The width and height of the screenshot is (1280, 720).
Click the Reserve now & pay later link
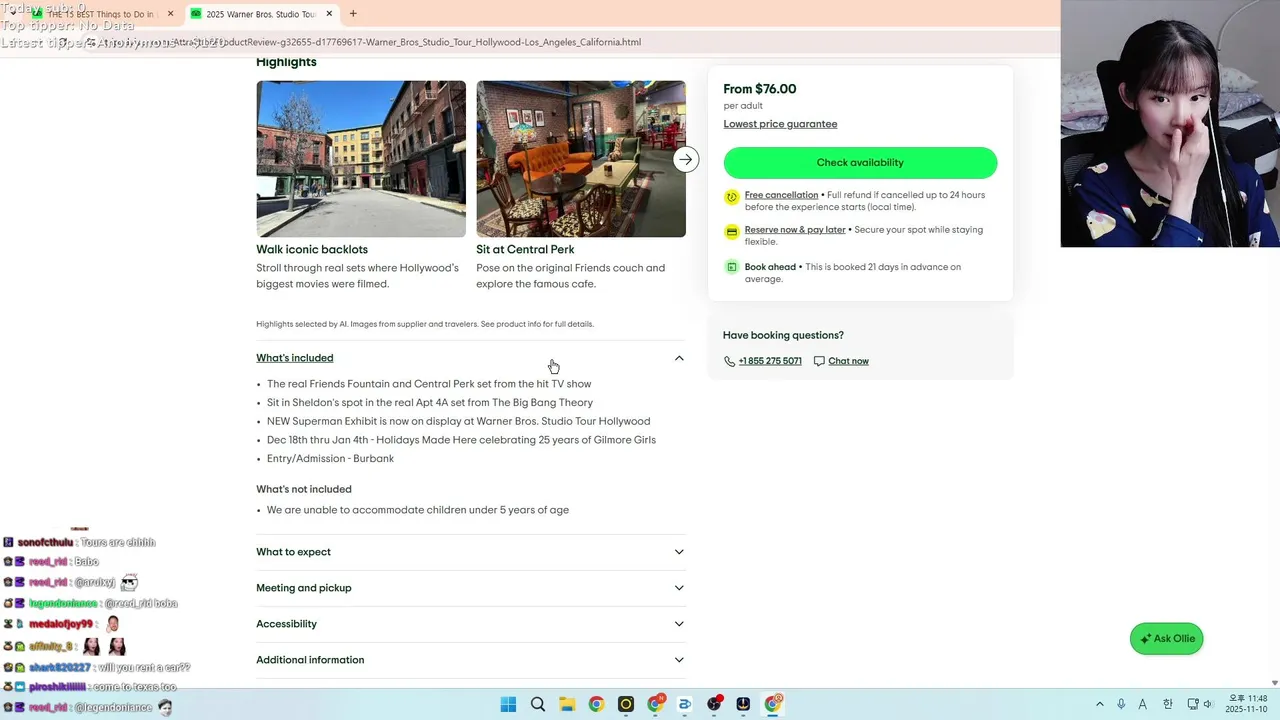pyautogui.click(x=795, y=230)
